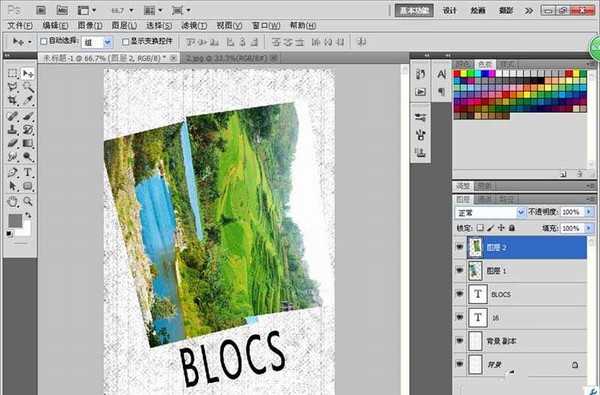
Task: Show more workspaces via the double-arrow
Action: tap(529, 10)
